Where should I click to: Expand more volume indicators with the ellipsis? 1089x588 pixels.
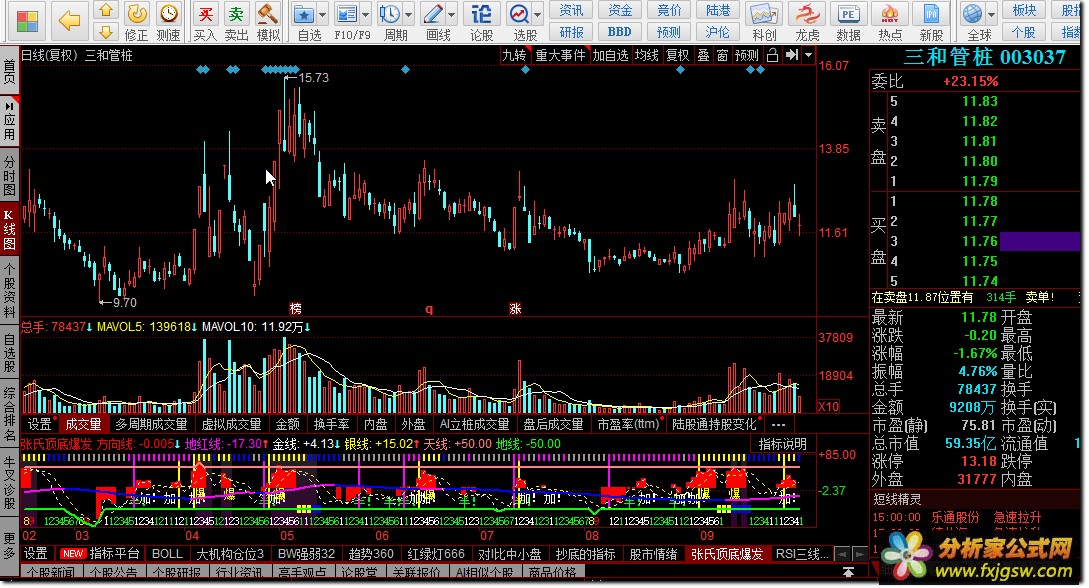tap(778, 424)
